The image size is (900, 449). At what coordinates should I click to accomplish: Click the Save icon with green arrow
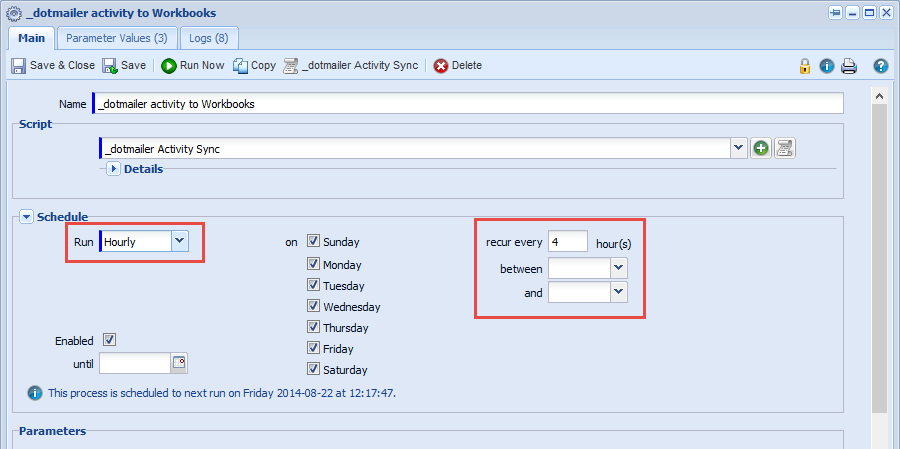pos(110,66)
